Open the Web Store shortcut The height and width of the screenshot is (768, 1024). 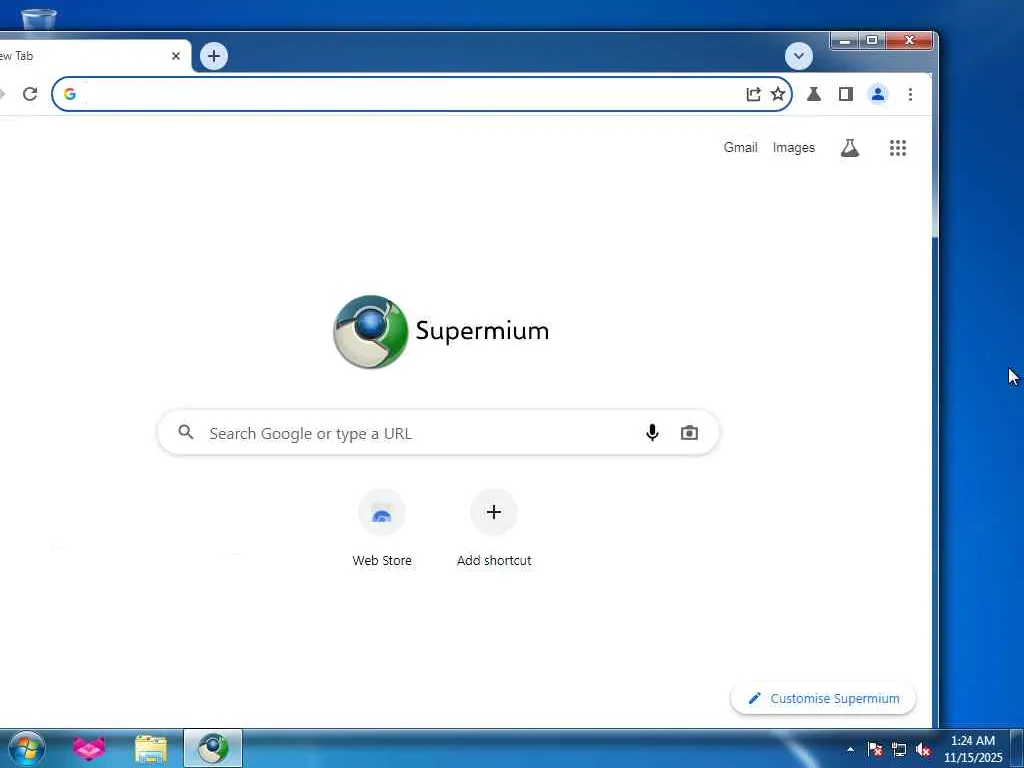382,528
